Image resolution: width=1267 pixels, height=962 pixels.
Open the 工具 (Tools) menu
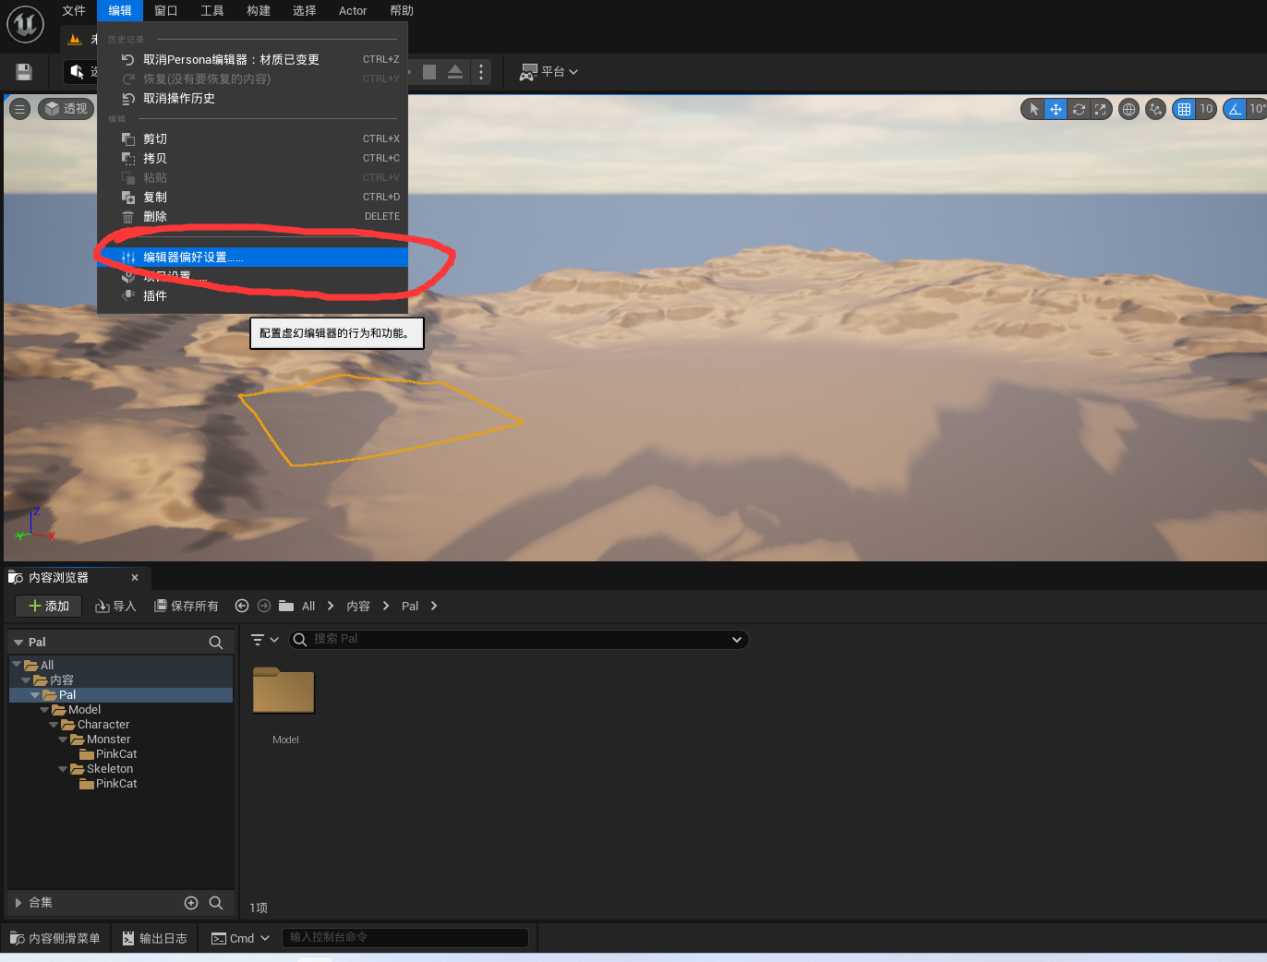(x=212, y=11)
